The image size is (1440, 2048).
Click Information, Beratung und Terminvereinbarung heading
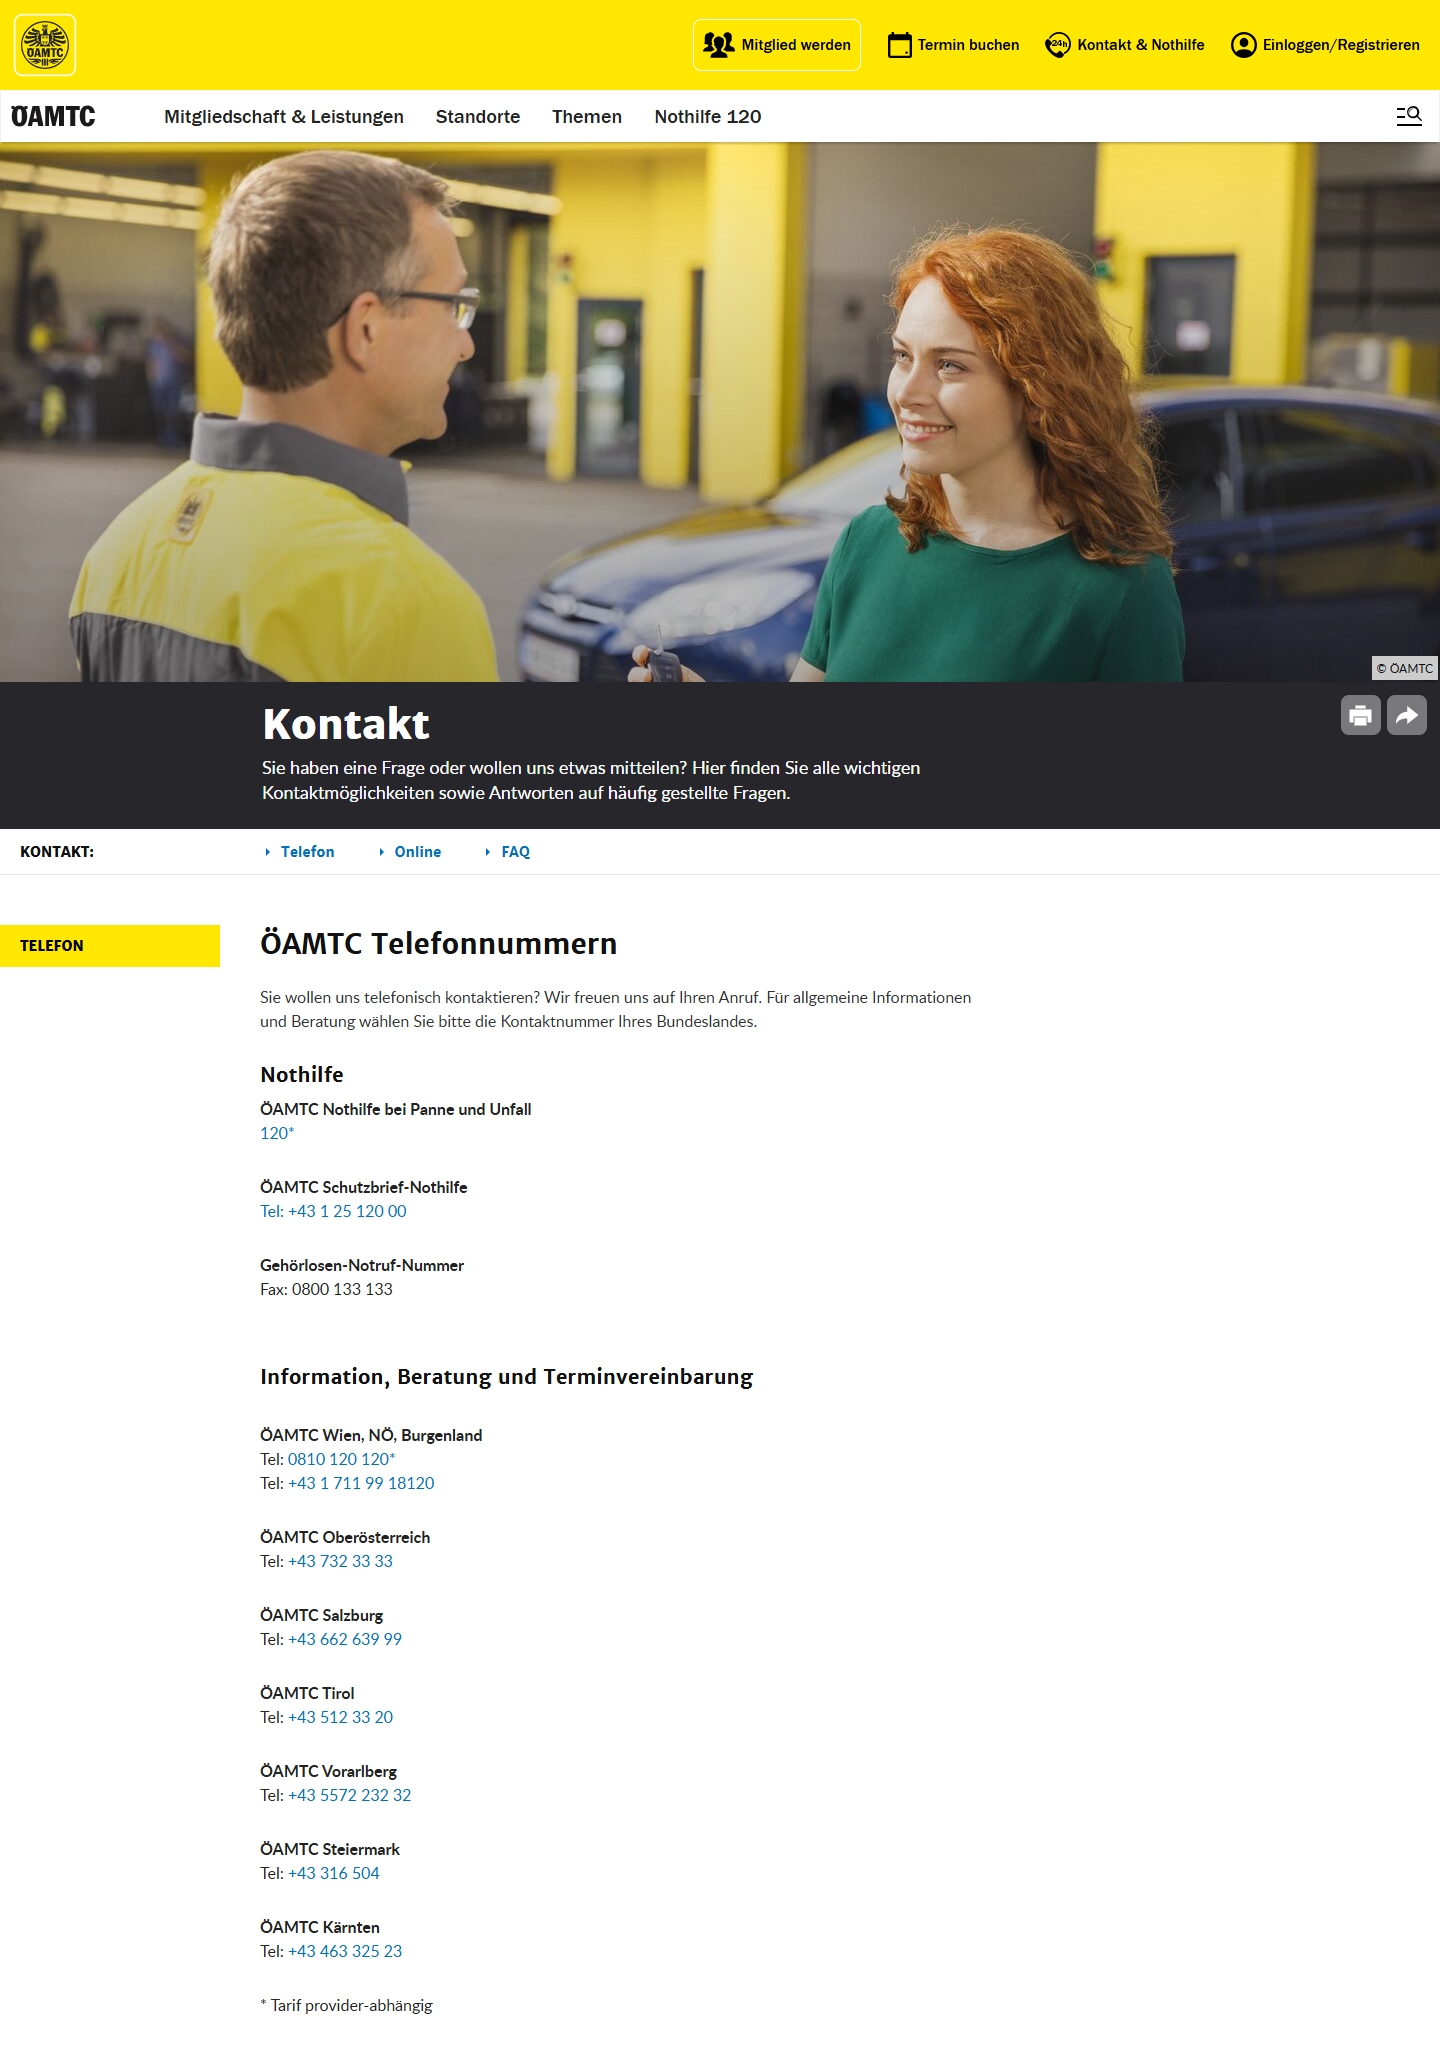pos(506,1376)
